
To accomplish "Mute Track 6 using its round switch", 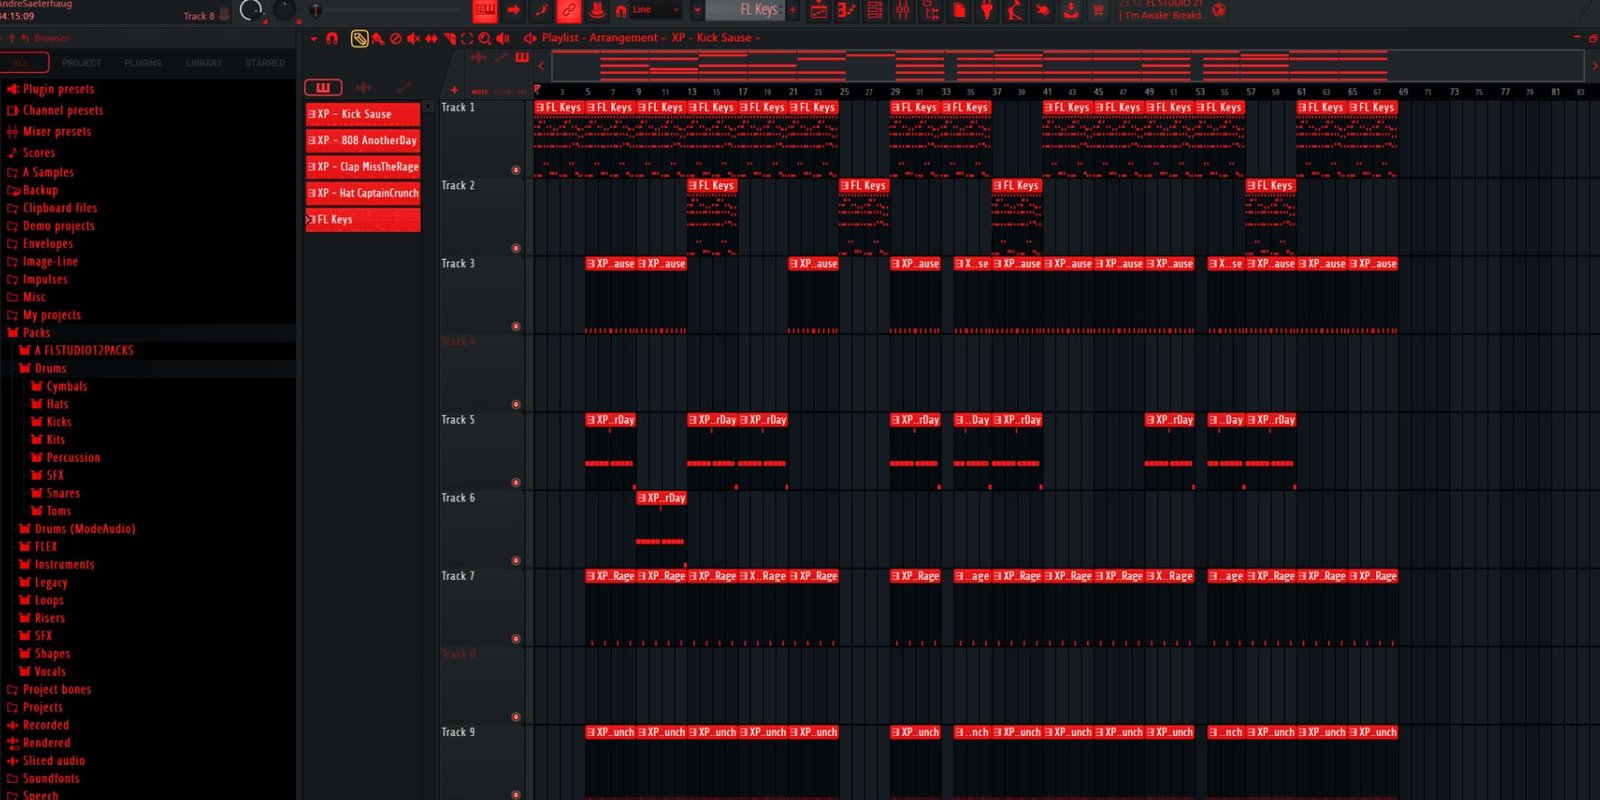I will pyautogui.click(x=516, y=560).
